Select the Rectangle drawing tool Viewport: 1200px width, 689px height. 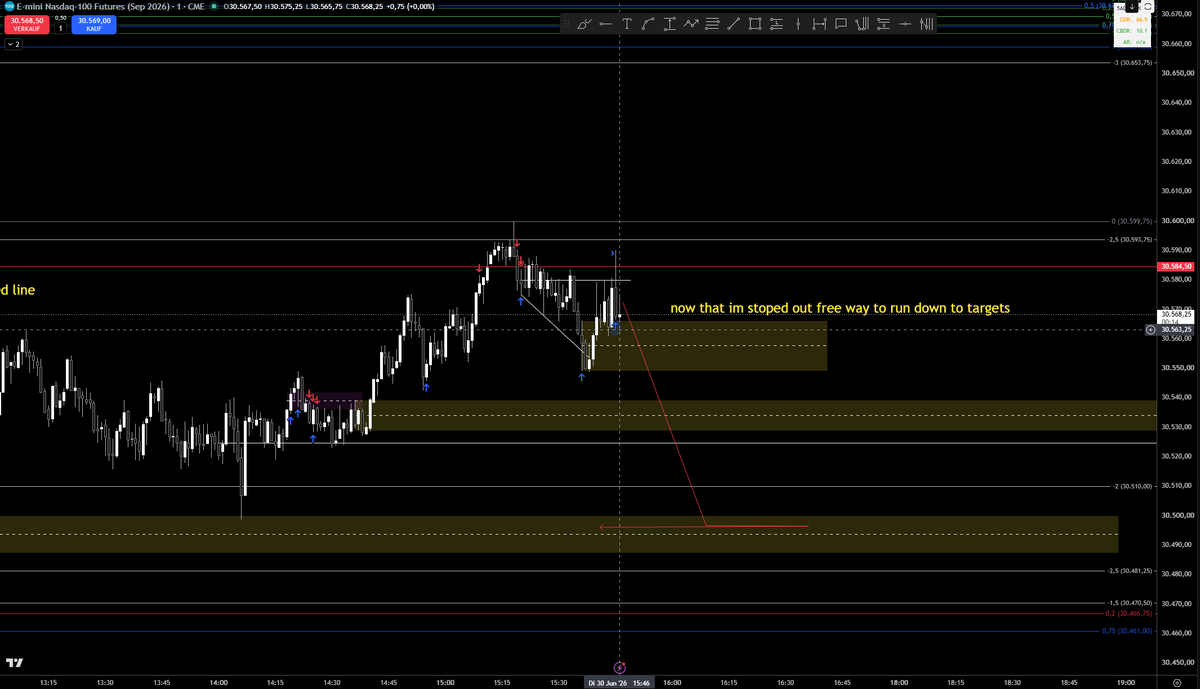(x=755, y=24)
